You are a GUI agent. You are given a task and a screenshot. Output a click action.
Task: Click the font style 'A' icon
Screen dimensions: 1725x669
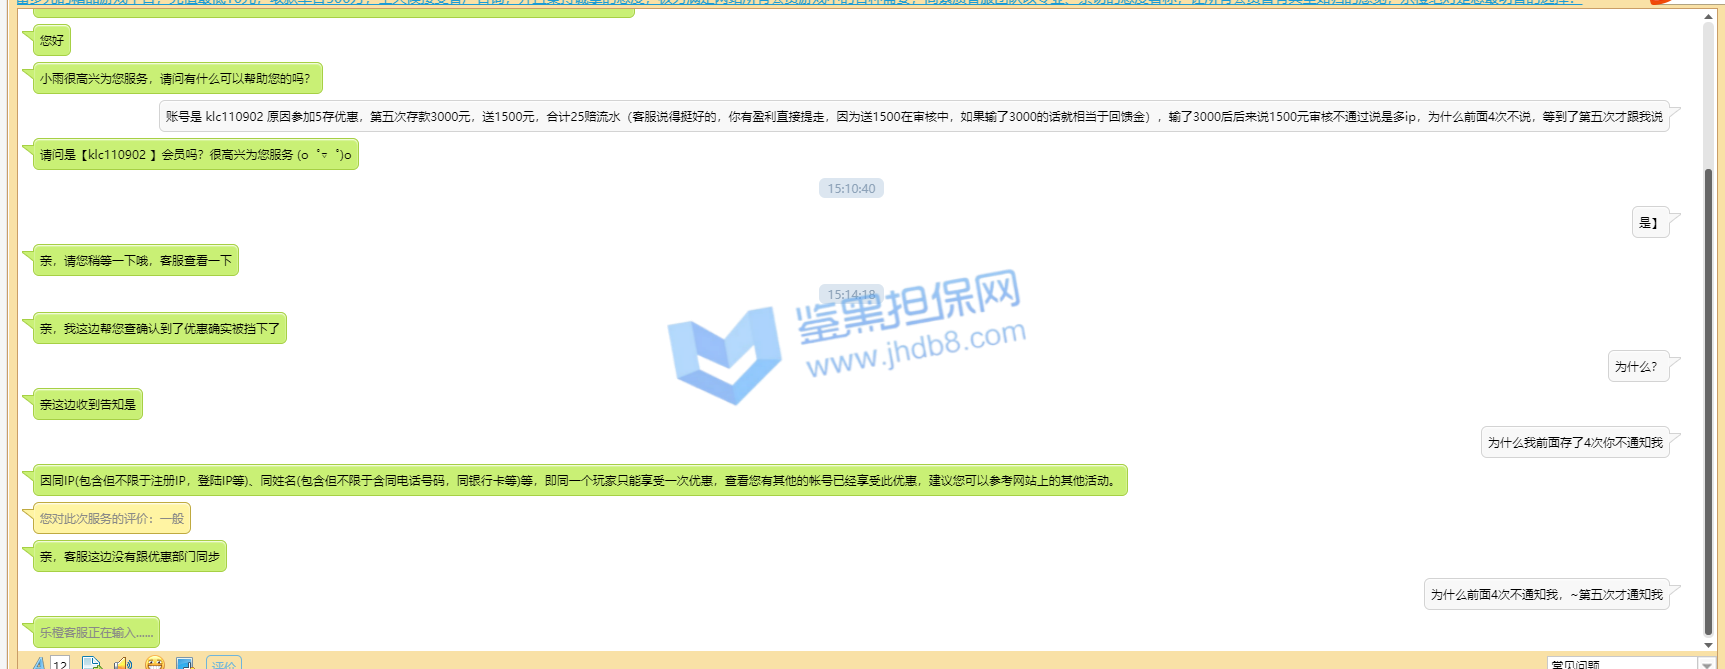pyautogui.click(x=39, y=663)
